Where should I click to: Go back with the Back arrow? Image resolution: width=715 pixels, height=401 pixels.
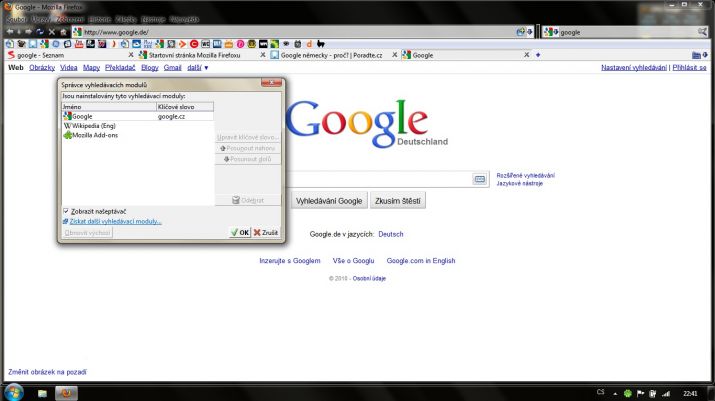pyautogui.click(x=10, y=32)
